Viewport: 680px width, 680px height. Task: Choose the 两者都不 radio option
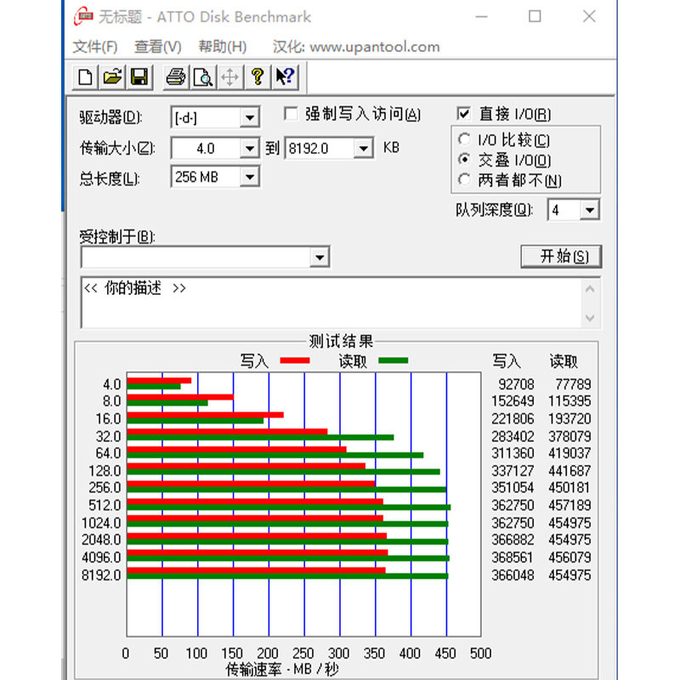pos(464,180)
